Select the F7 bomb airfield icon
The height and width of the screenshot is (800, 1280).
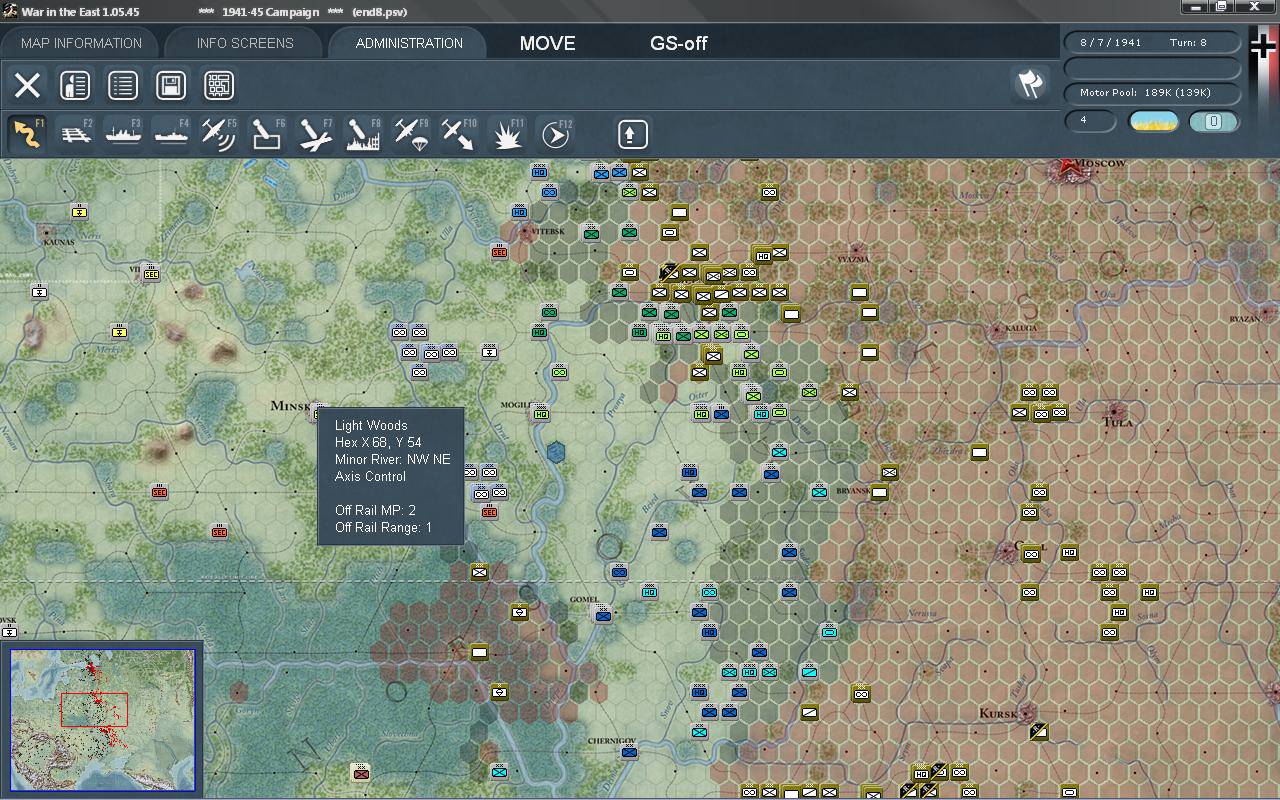point(316,134)
